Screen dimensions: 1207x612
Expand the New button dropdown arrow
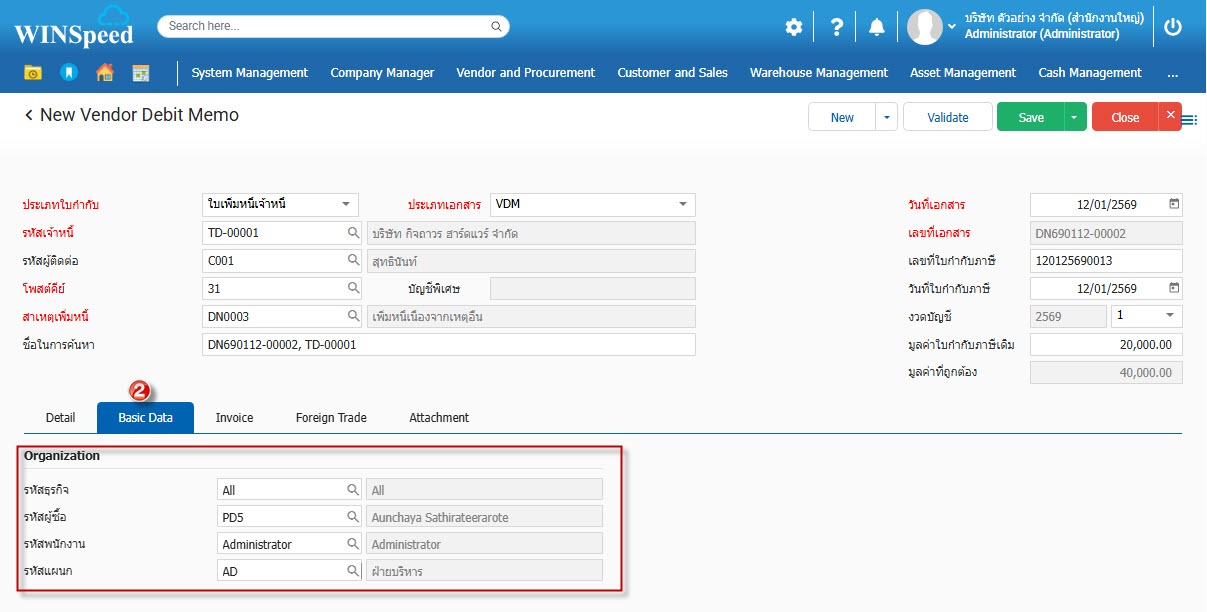[x=886, y=117]
